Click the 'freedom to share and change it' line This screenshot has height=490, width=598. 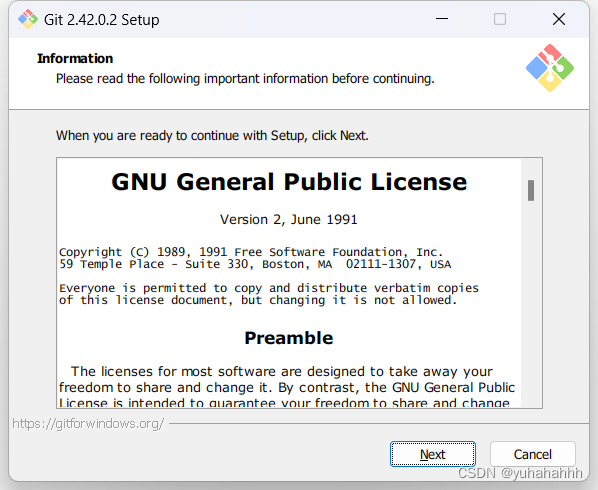[x=287, y=387]
